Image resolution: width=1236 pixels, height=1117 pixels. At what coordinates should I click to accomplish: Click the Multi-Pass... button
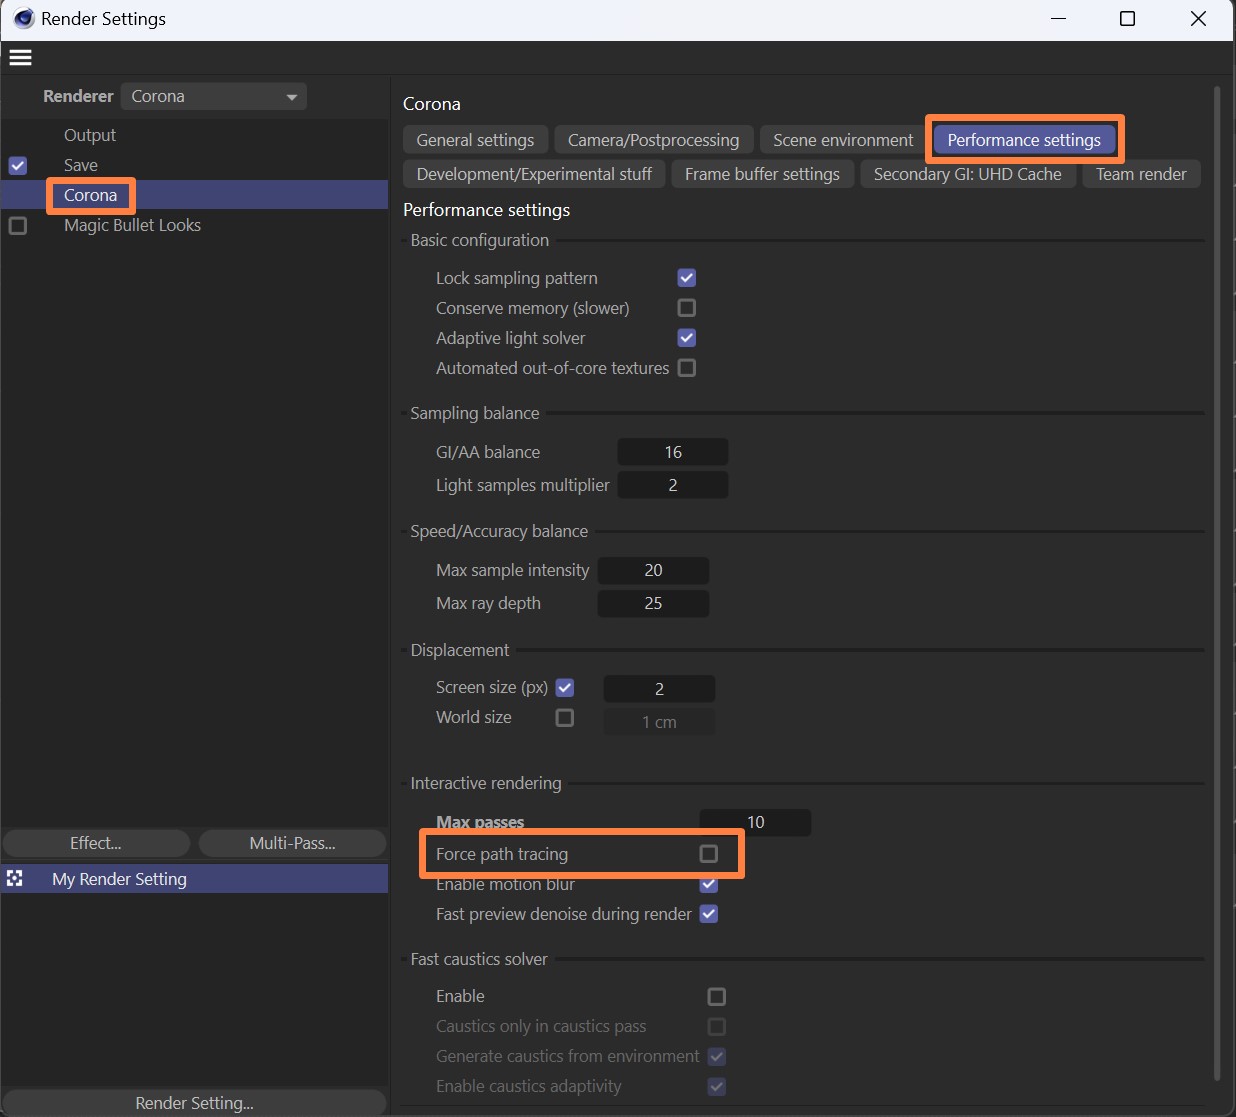[x=292, y=843]
